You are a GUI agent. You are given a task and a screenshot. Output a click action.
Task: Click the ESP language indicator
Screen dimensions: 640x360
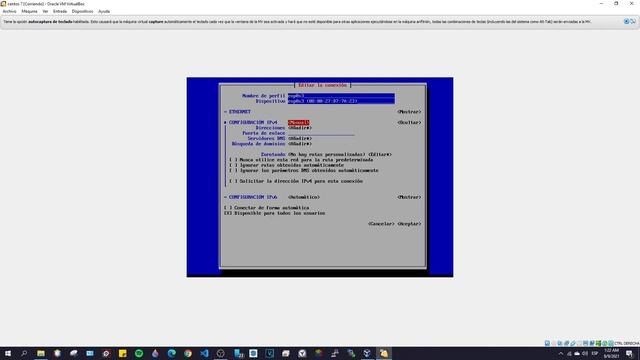click(x=595, y=353)
